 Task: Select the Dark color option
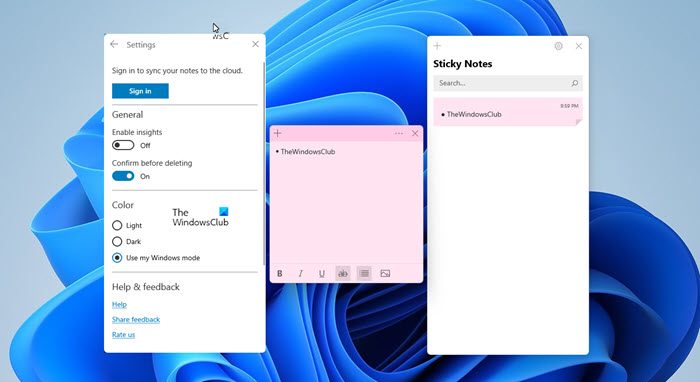coord(117,241)
